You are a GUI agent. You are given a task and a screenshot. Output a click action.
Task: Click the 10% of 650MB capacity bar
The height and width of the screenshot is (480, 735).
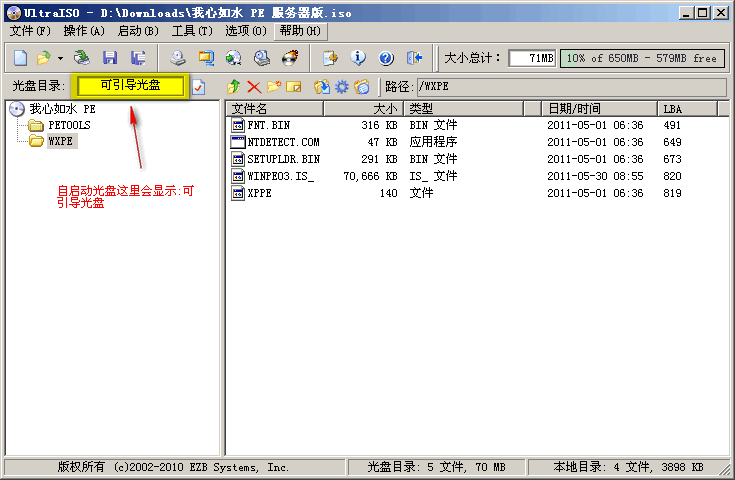coord(642,58)
